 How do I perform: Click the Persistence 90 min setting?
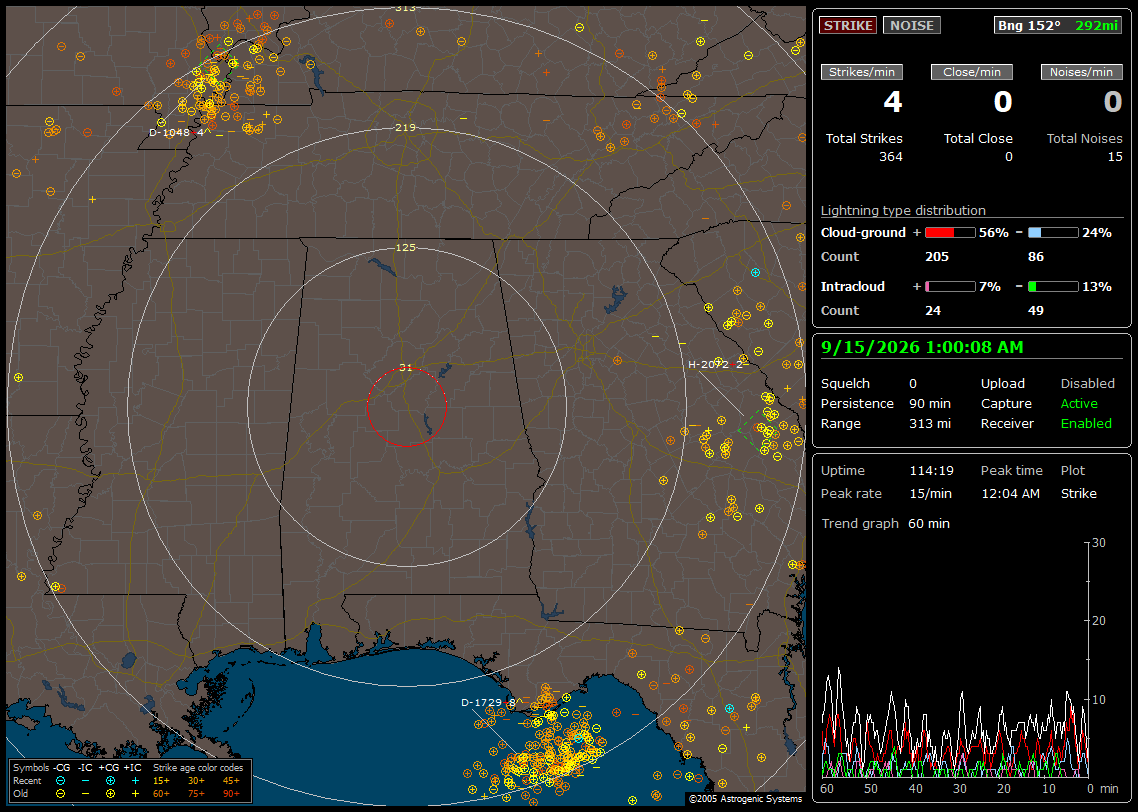click(885, 403)
